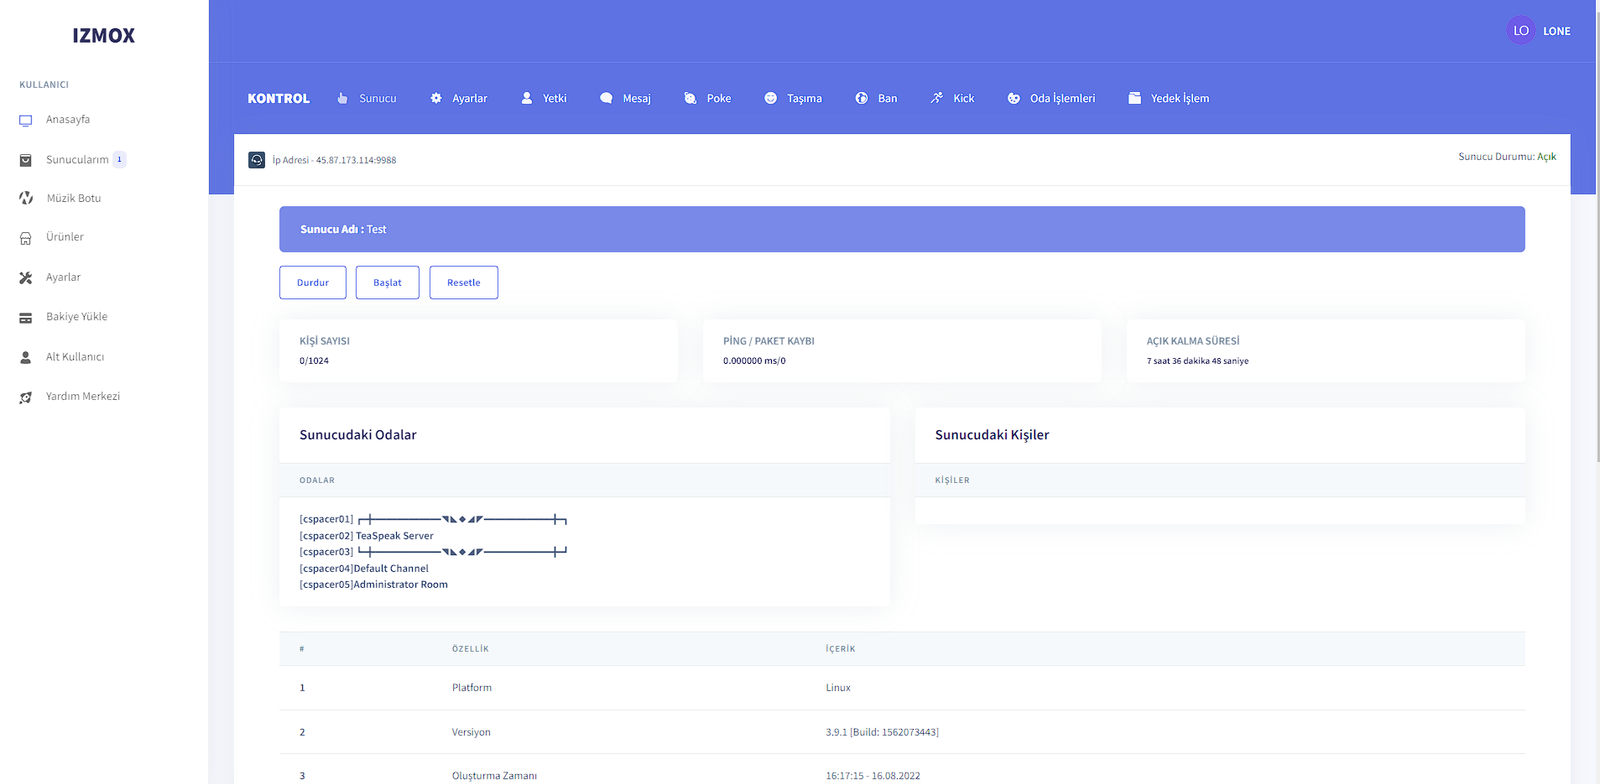Click the Müzik Botu icon
This screenshot has width=1600, height=784.
click(26, 198)
